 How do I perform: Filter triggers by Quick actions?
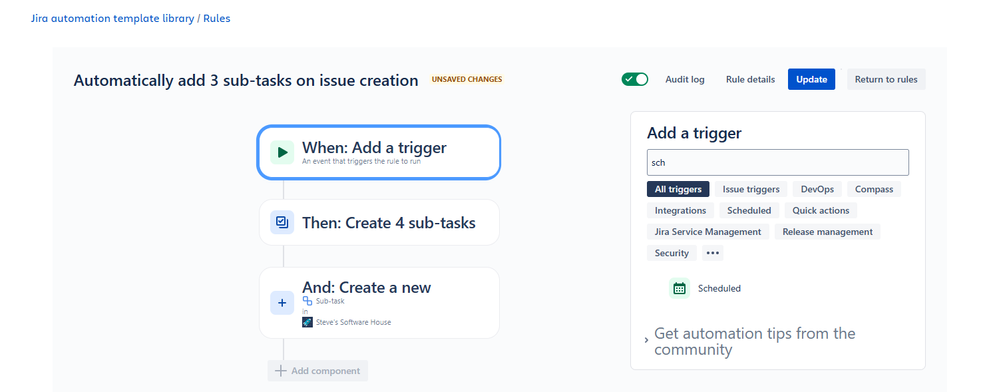click(x=821, y=210)
